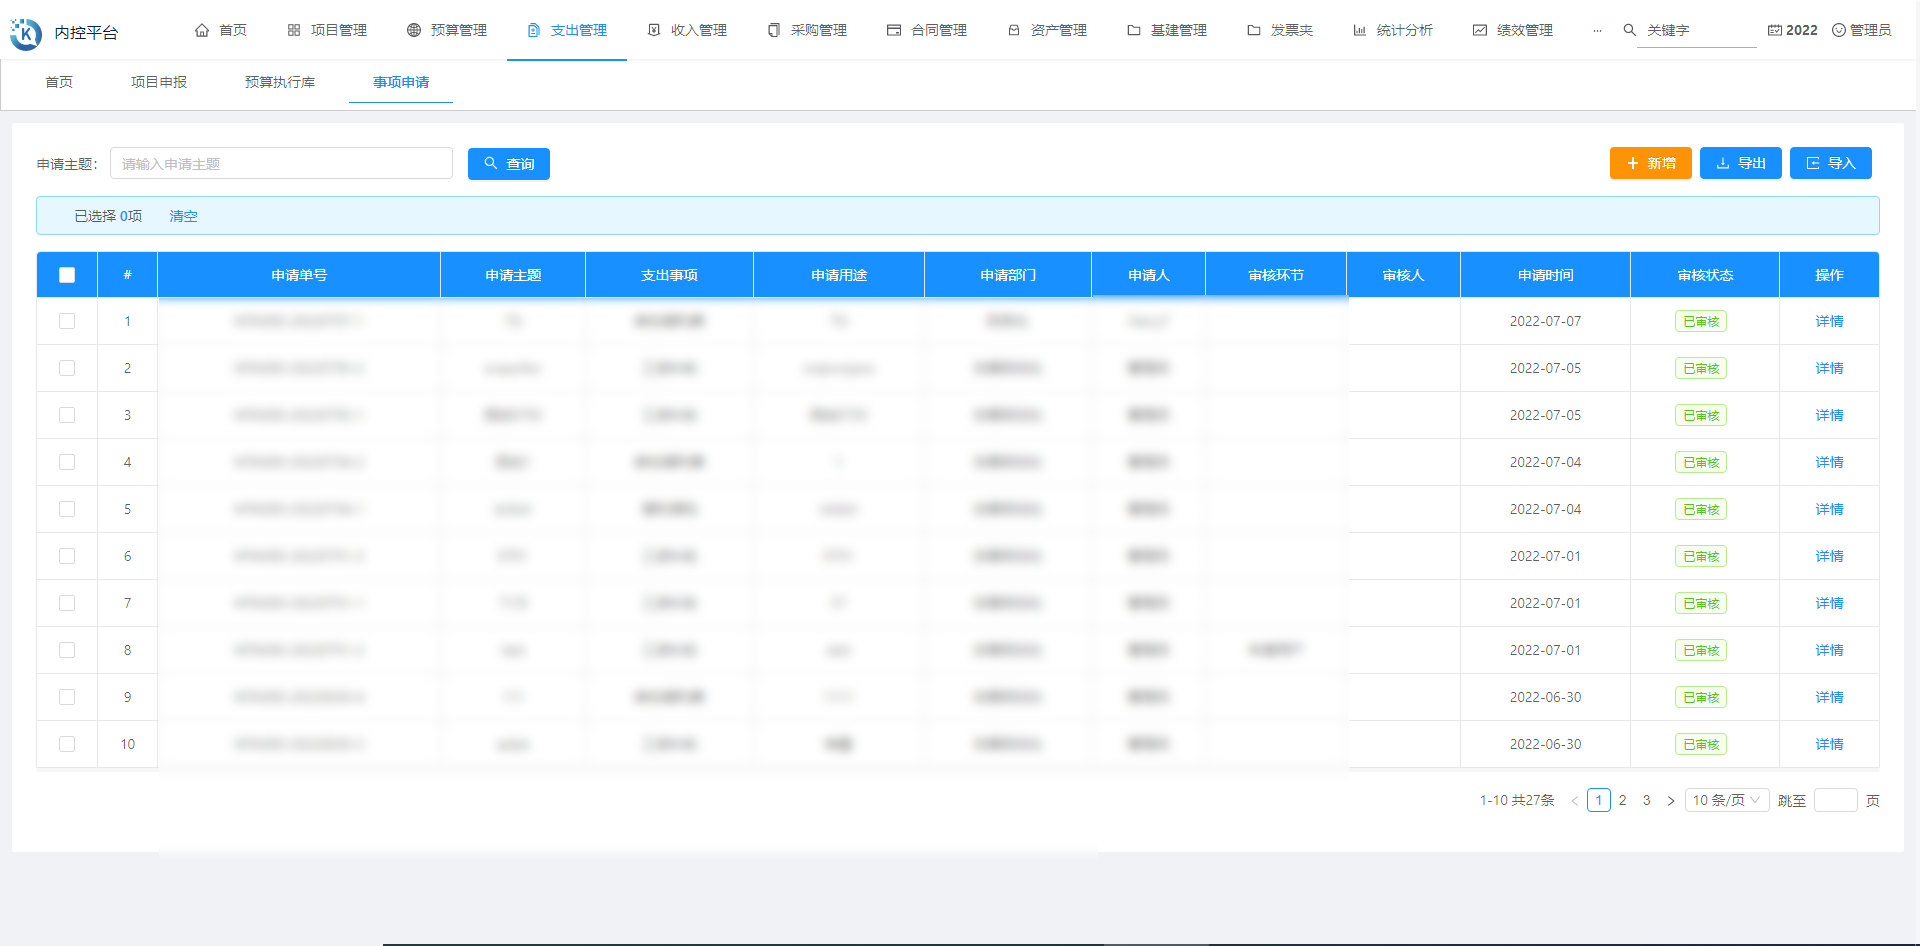
Task: Go to next page using right chevron
Action: point(1670,800)
